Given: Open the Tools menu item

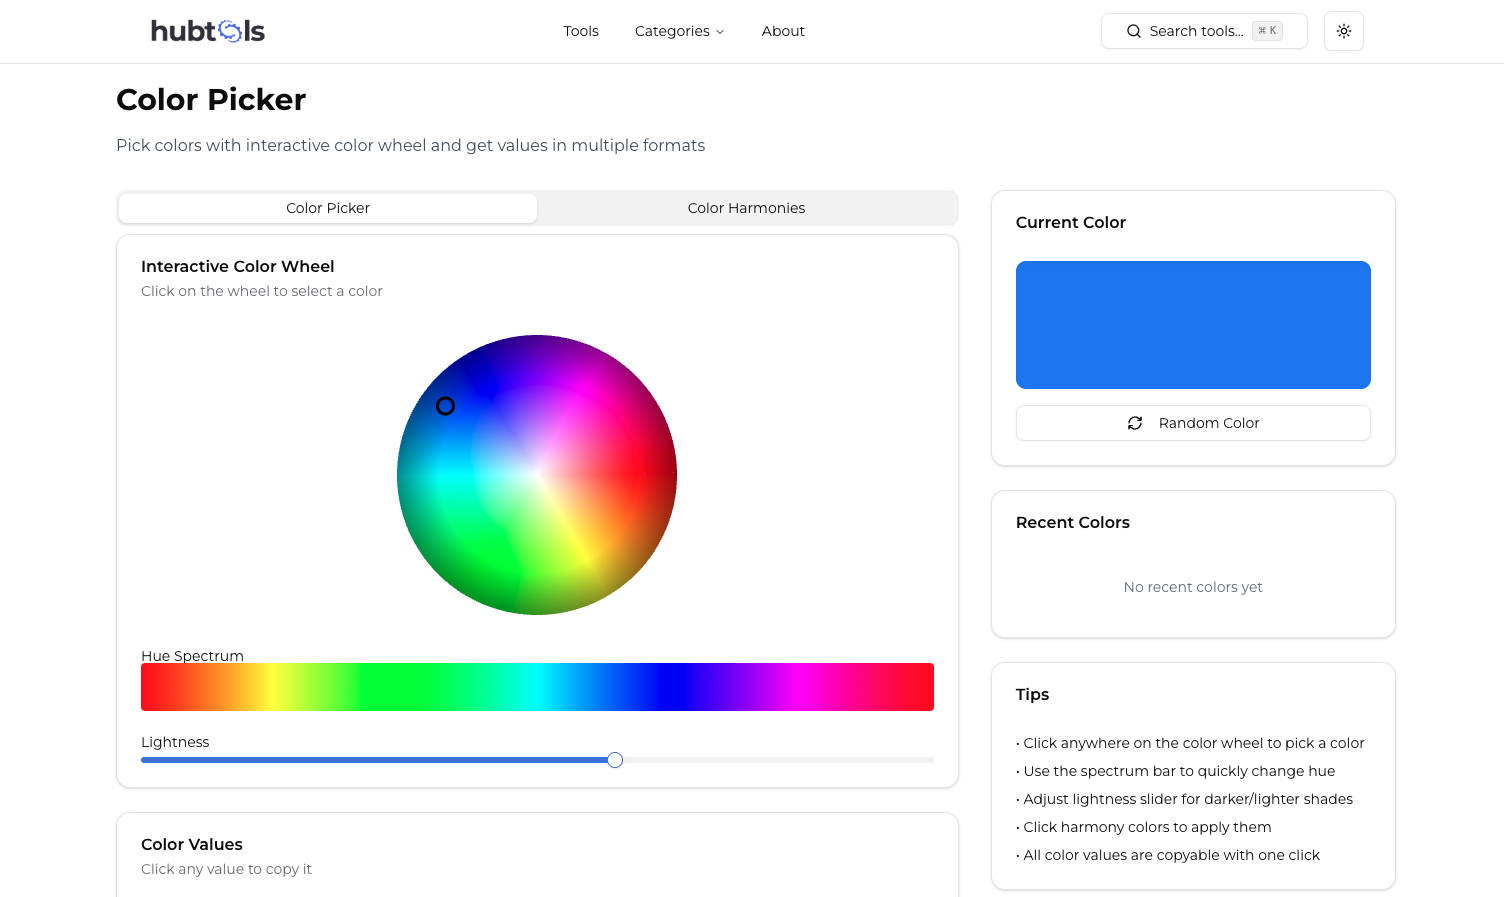Looking at the screenshot, I should (x=580, y=31).
